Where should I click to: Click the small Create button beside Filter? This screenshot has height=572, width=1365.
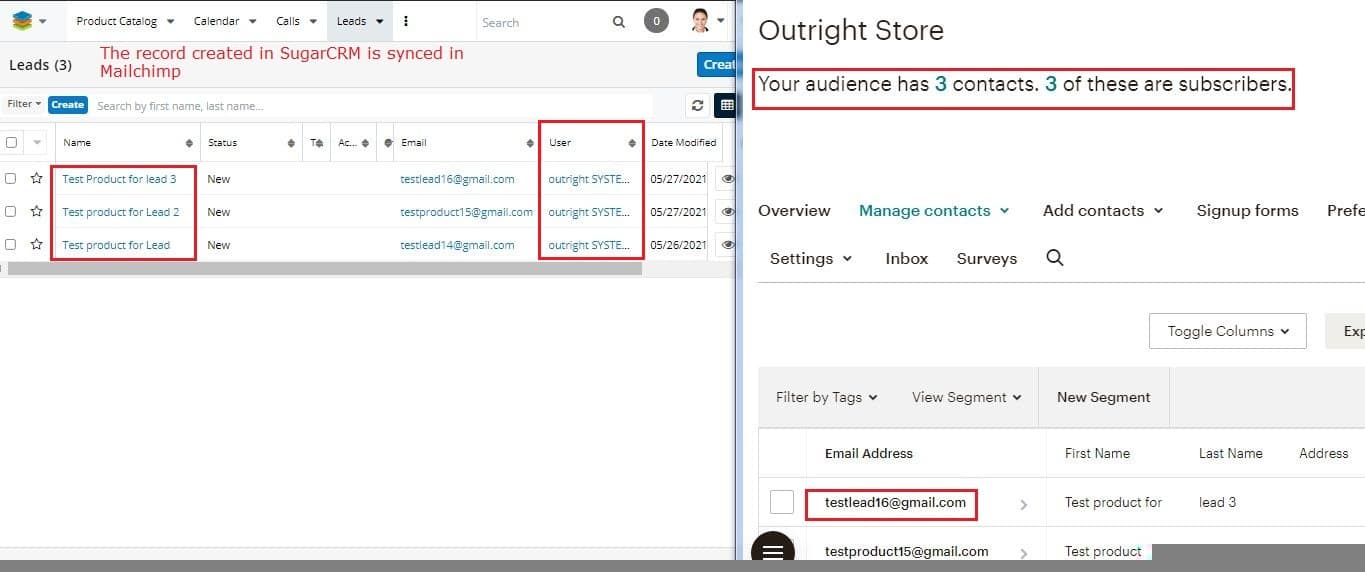(x=68, y=104)
